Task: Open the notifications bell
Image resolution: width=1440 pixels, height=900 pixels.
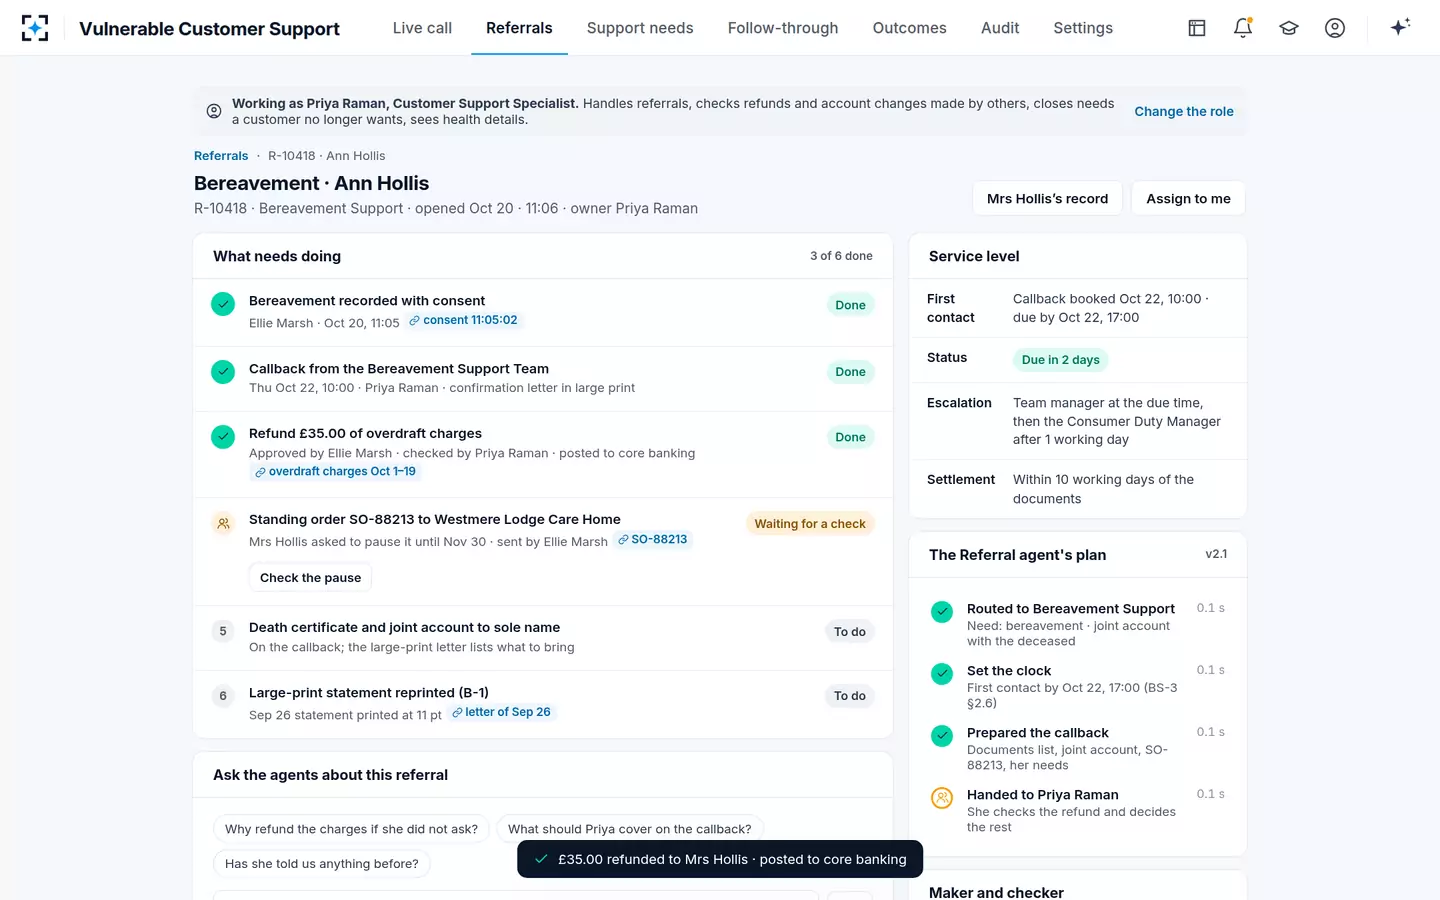Action: click(x=1243, y=28)
